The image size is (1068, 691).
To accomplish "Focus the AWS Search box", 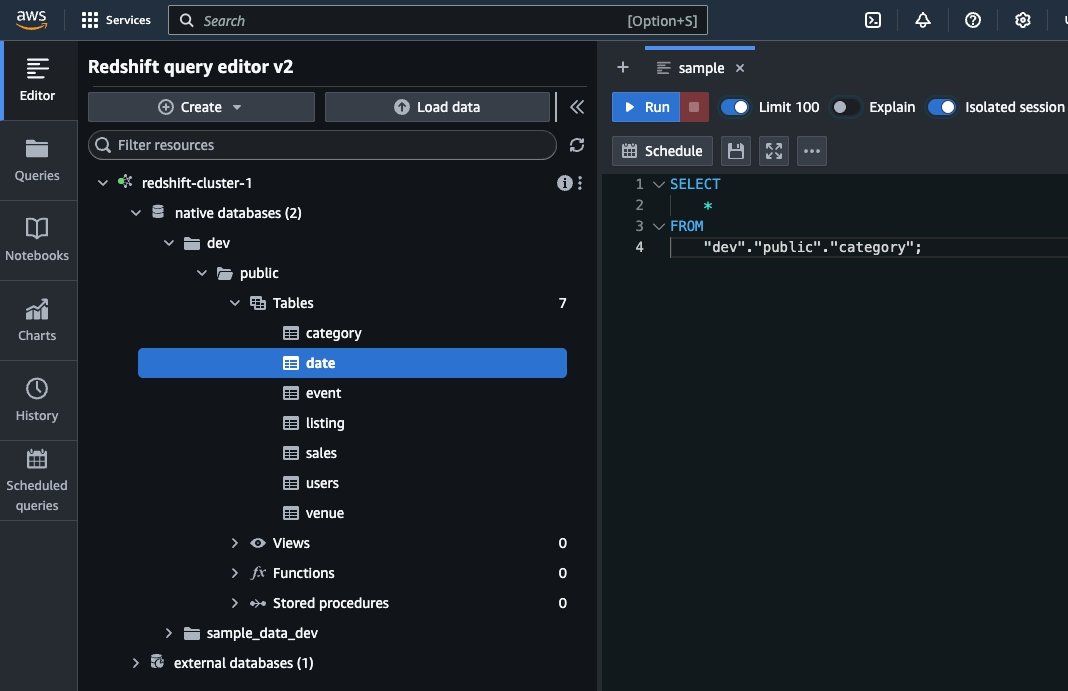I will [438, 20].
